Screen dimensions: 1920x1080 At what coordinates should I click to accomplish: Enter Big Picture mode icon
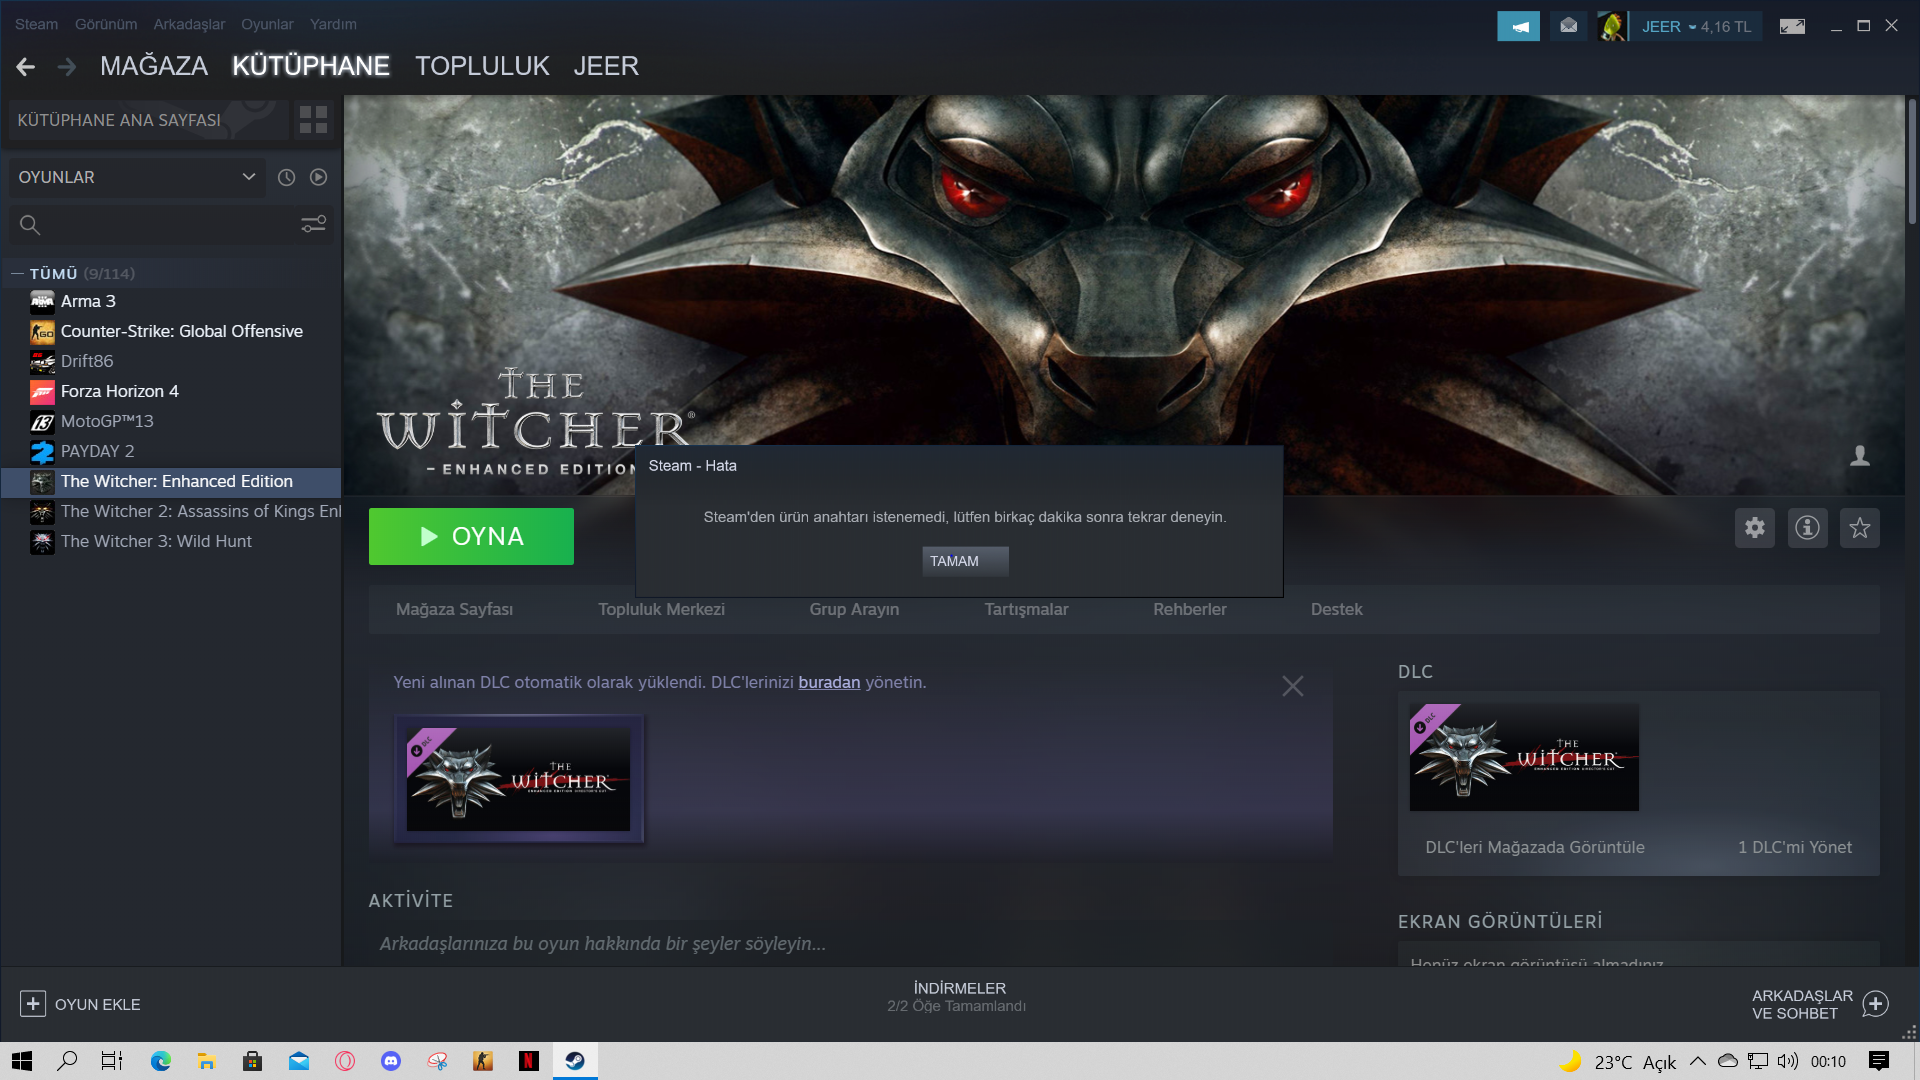pyautogui.click(x=1791, y=26)
